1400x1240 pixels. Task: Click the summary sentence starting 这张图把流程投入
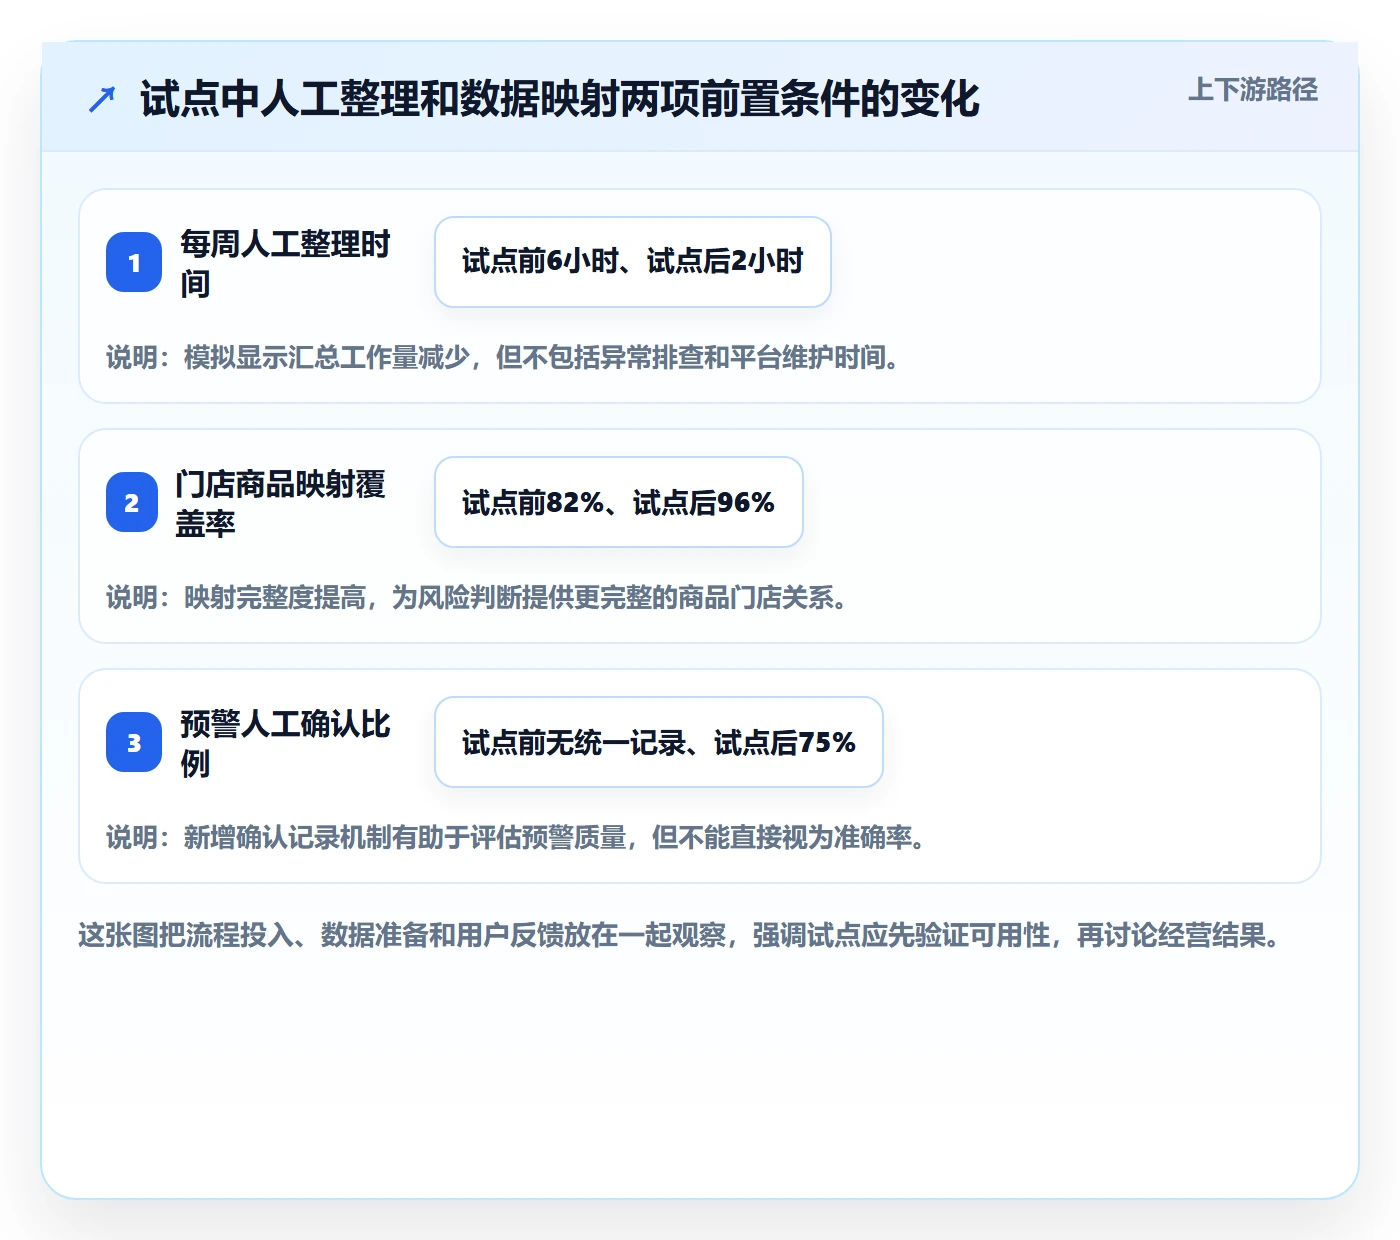pos(680,936)
